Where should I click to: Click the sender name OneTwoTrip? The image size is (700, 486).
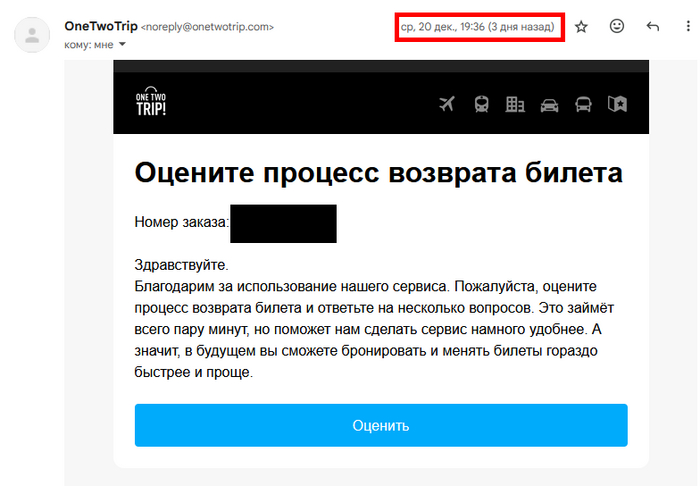tap(101, 26)
